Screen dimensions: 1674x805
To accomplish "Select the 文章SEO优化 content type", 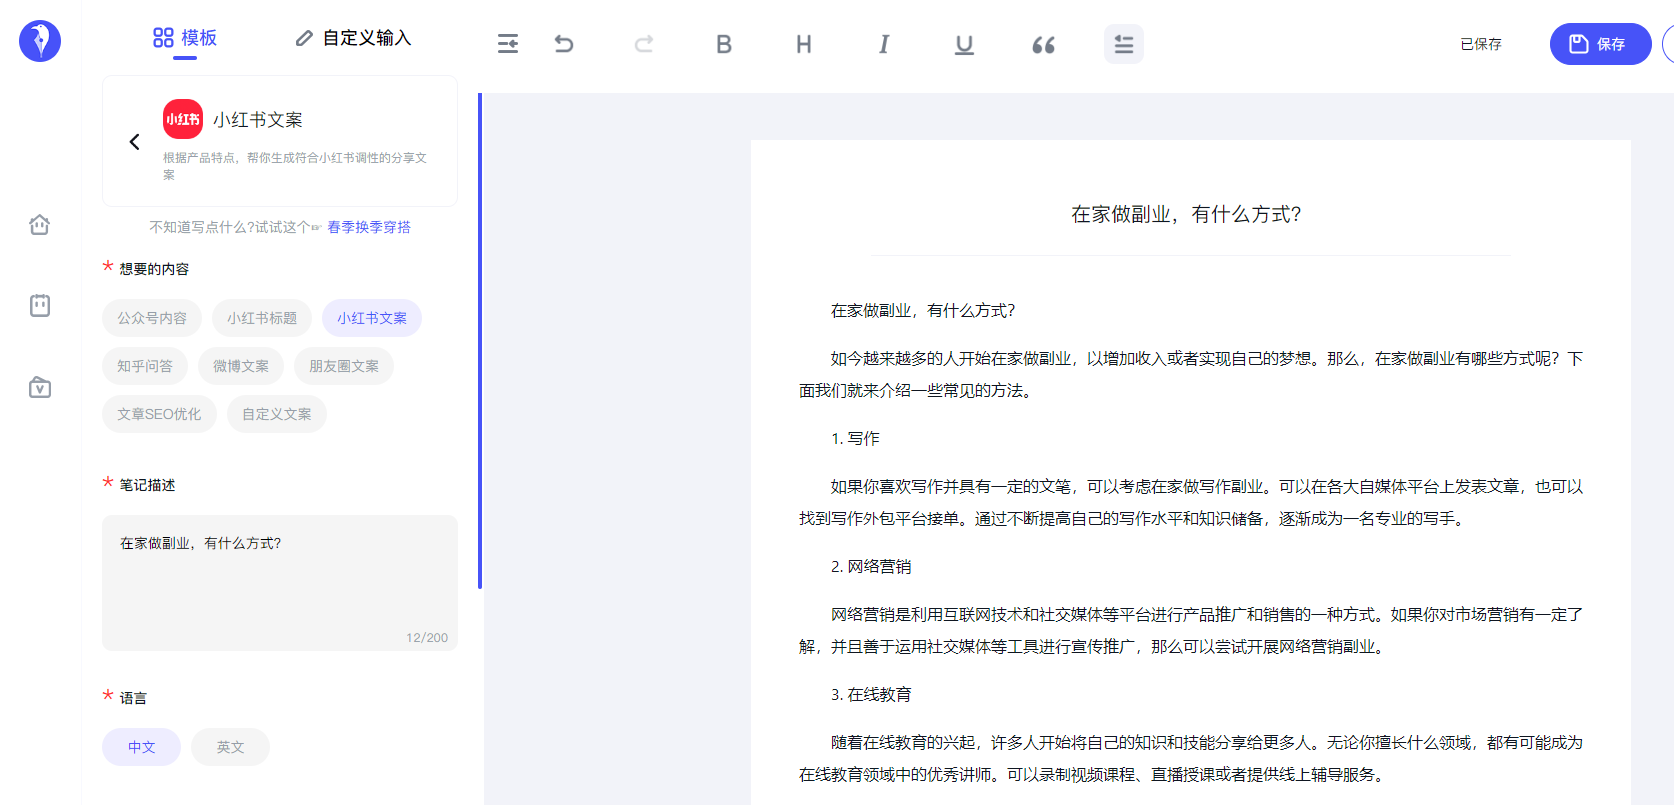I will tap(159, 414).
